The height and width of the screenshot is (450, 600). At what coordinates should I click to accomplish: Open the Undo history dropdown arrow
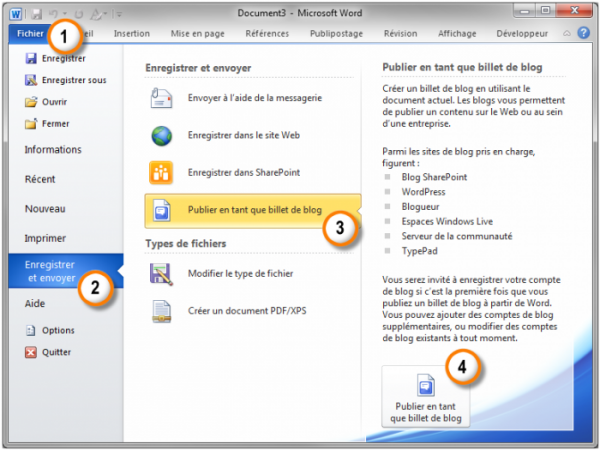point(65,15)
